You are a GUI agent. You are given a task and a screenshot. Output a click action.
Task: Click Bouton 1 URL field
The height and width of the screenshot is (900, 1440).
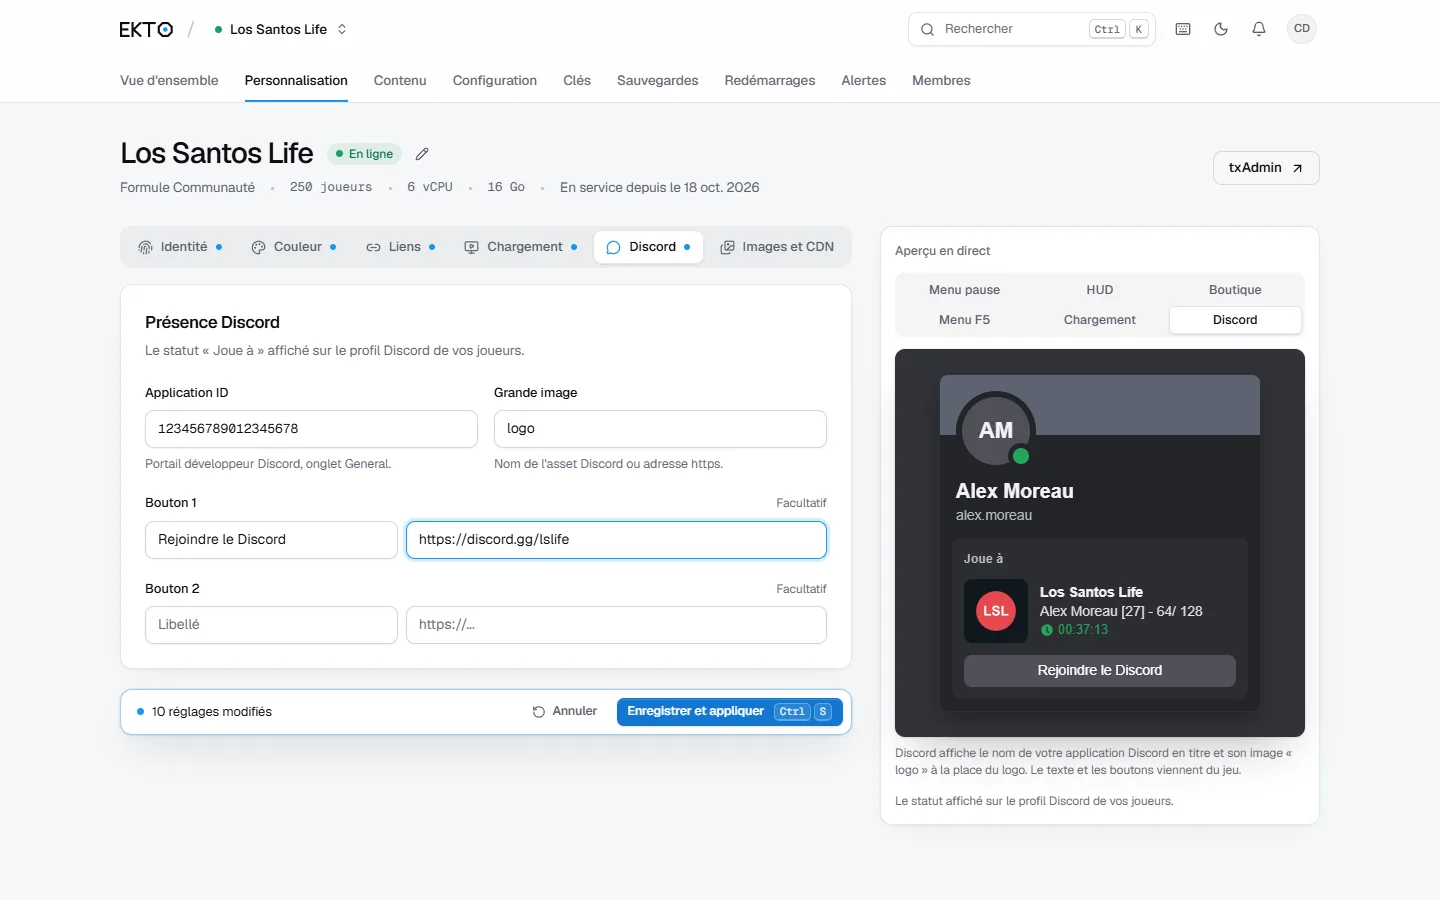point(616,540)
